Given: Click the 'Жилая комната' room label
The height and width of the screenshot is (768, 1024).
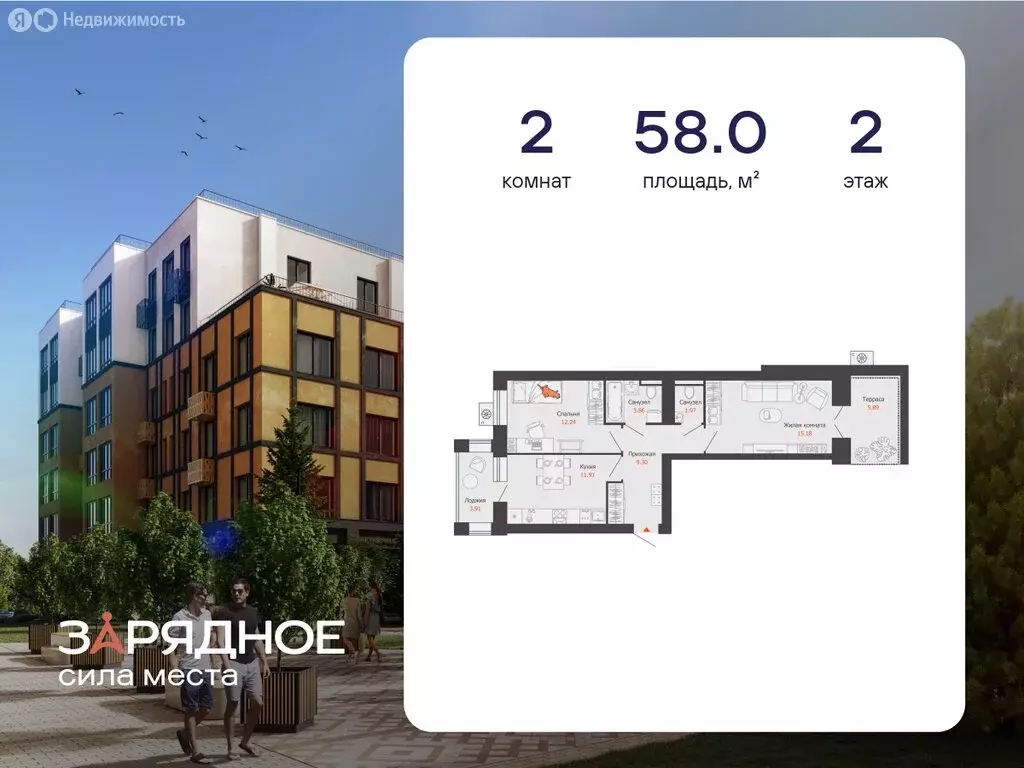Looking at the screenshot, I should (x=805, y=425).
